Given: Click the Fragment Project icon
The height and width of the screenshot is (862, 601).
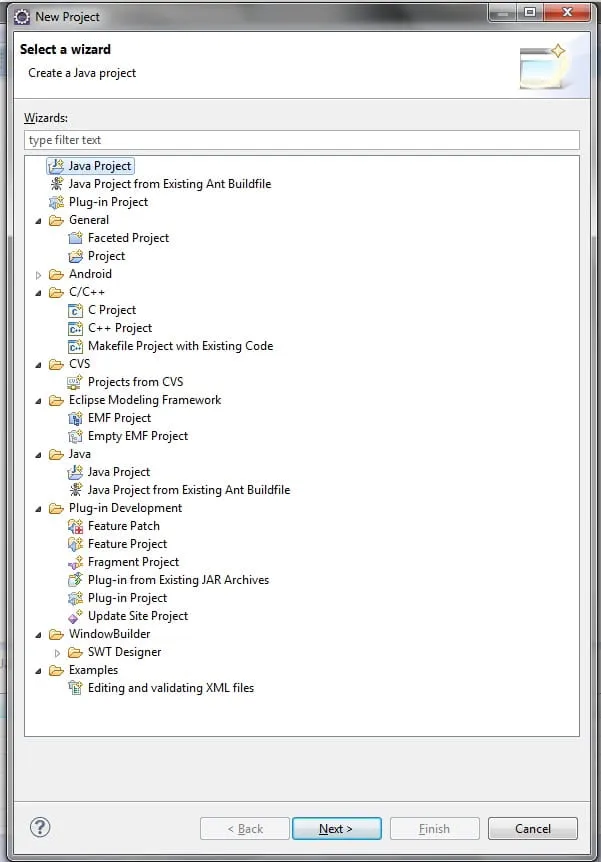Looking at the screenshot, I should tap(75, 562).
